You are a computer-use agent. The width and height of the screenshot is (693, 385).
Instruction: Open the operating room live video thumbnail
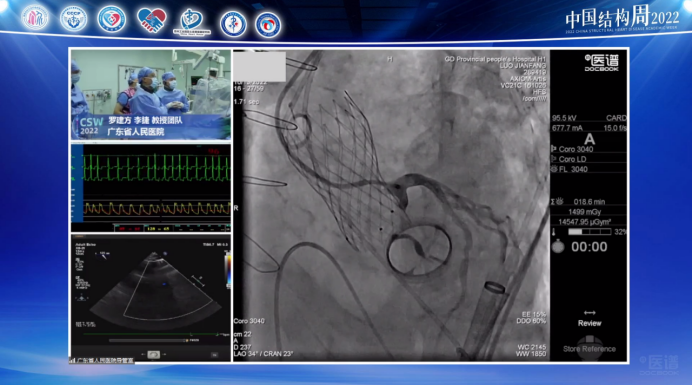151,95
